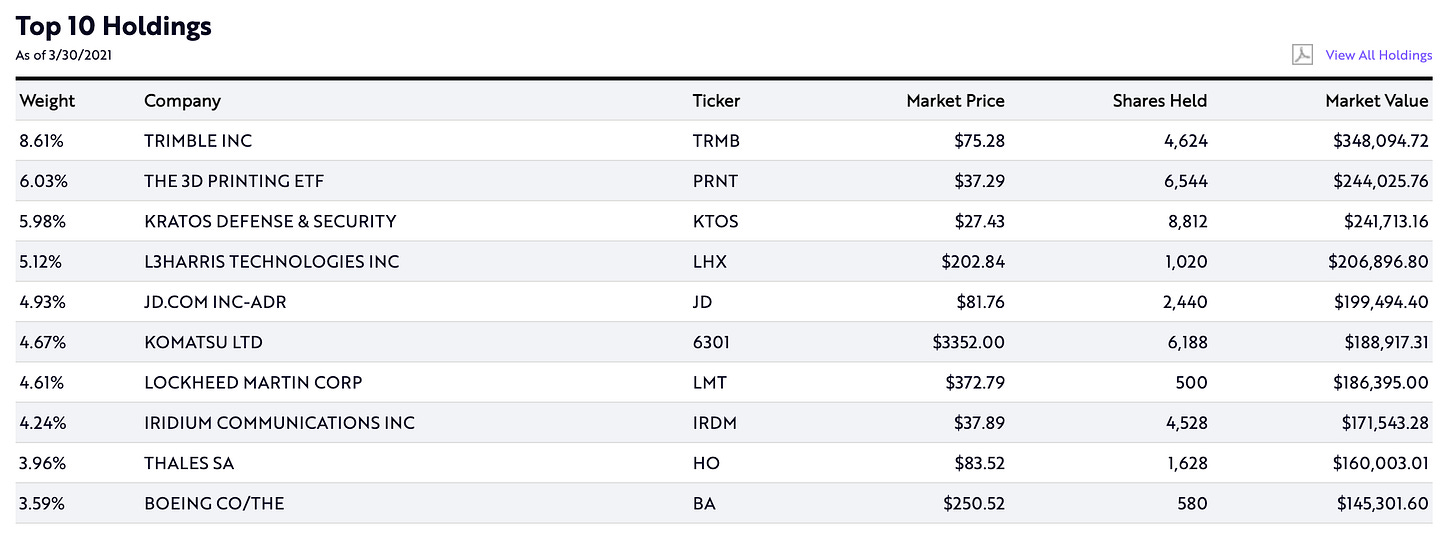1456x547 pixels.
Task: Click the Company column header
Action: click(182, 101)
